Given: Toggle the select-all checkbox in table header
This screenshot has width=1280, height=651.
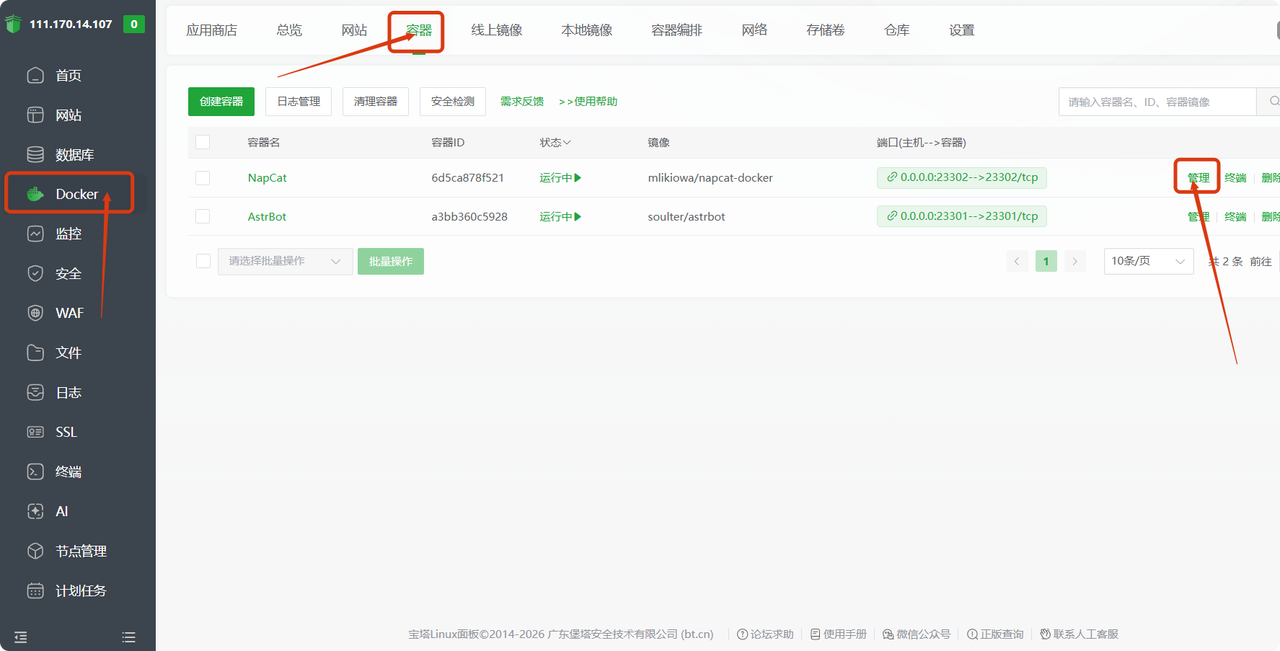Looking at the screenshot, I should click(x=203, y=142).
